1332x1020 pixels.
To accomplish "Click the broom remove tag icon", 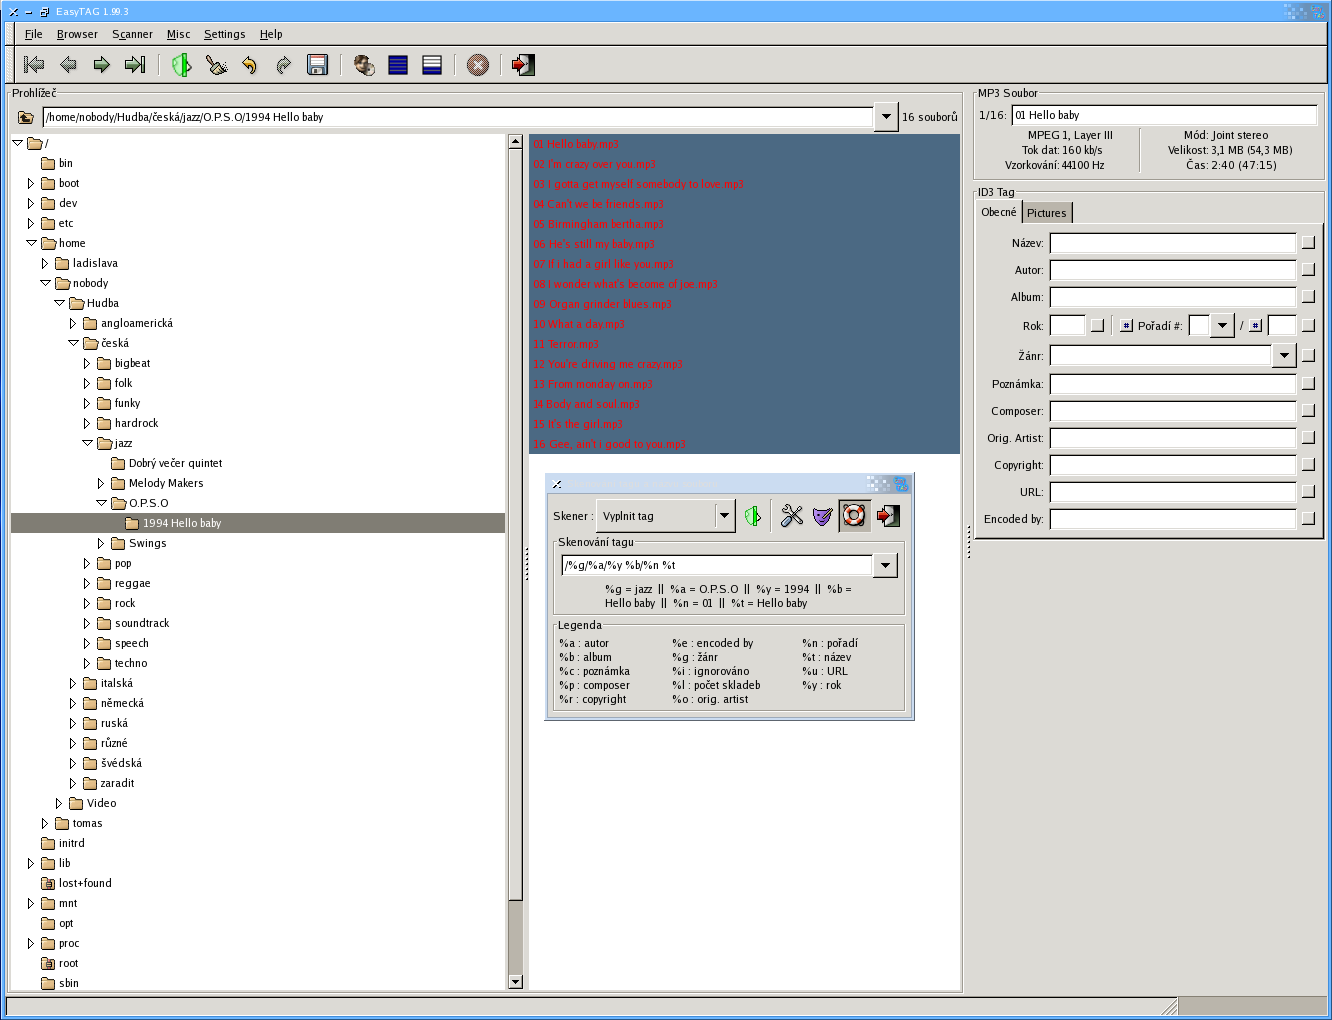I will [x=216, y=65].
